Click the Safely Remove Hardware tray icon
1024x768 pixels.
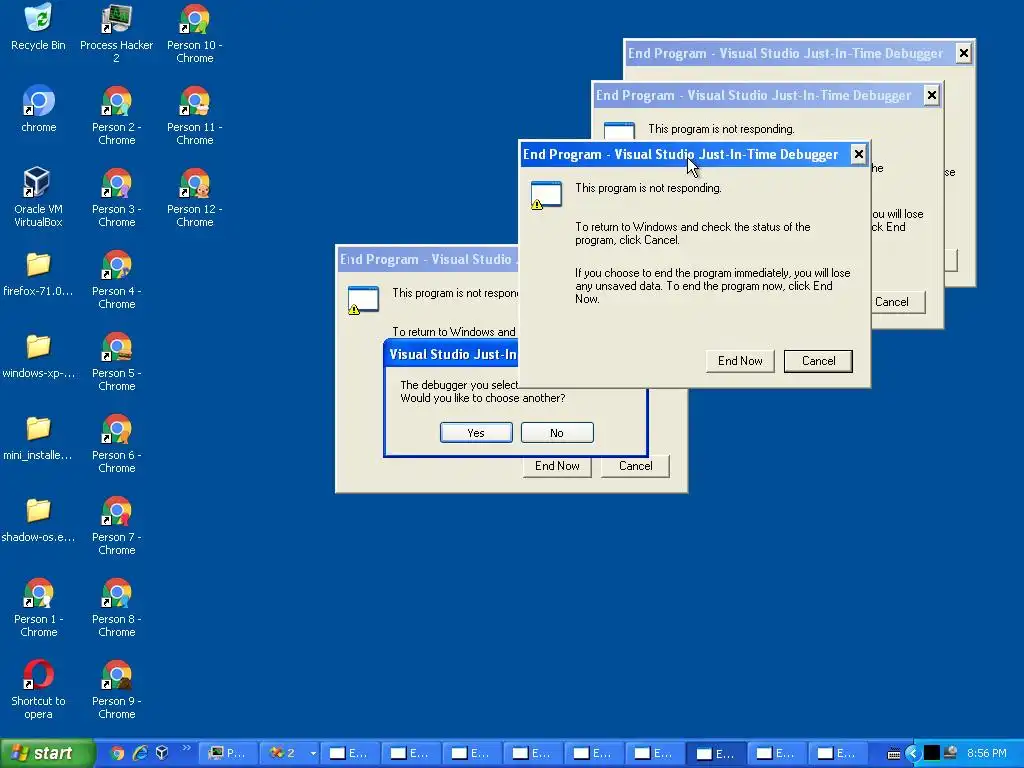point(951,753)
